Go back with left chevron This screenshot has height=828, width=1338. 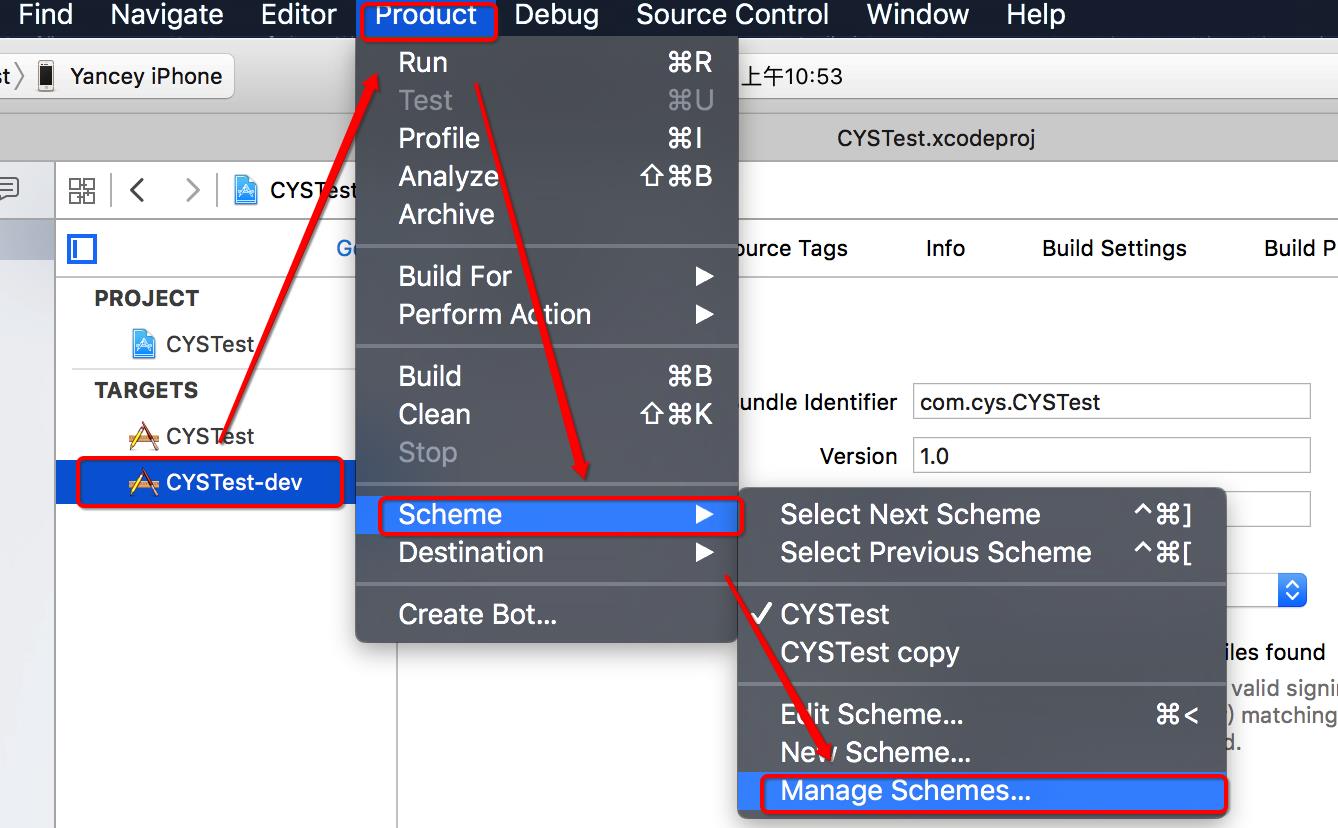138,190
